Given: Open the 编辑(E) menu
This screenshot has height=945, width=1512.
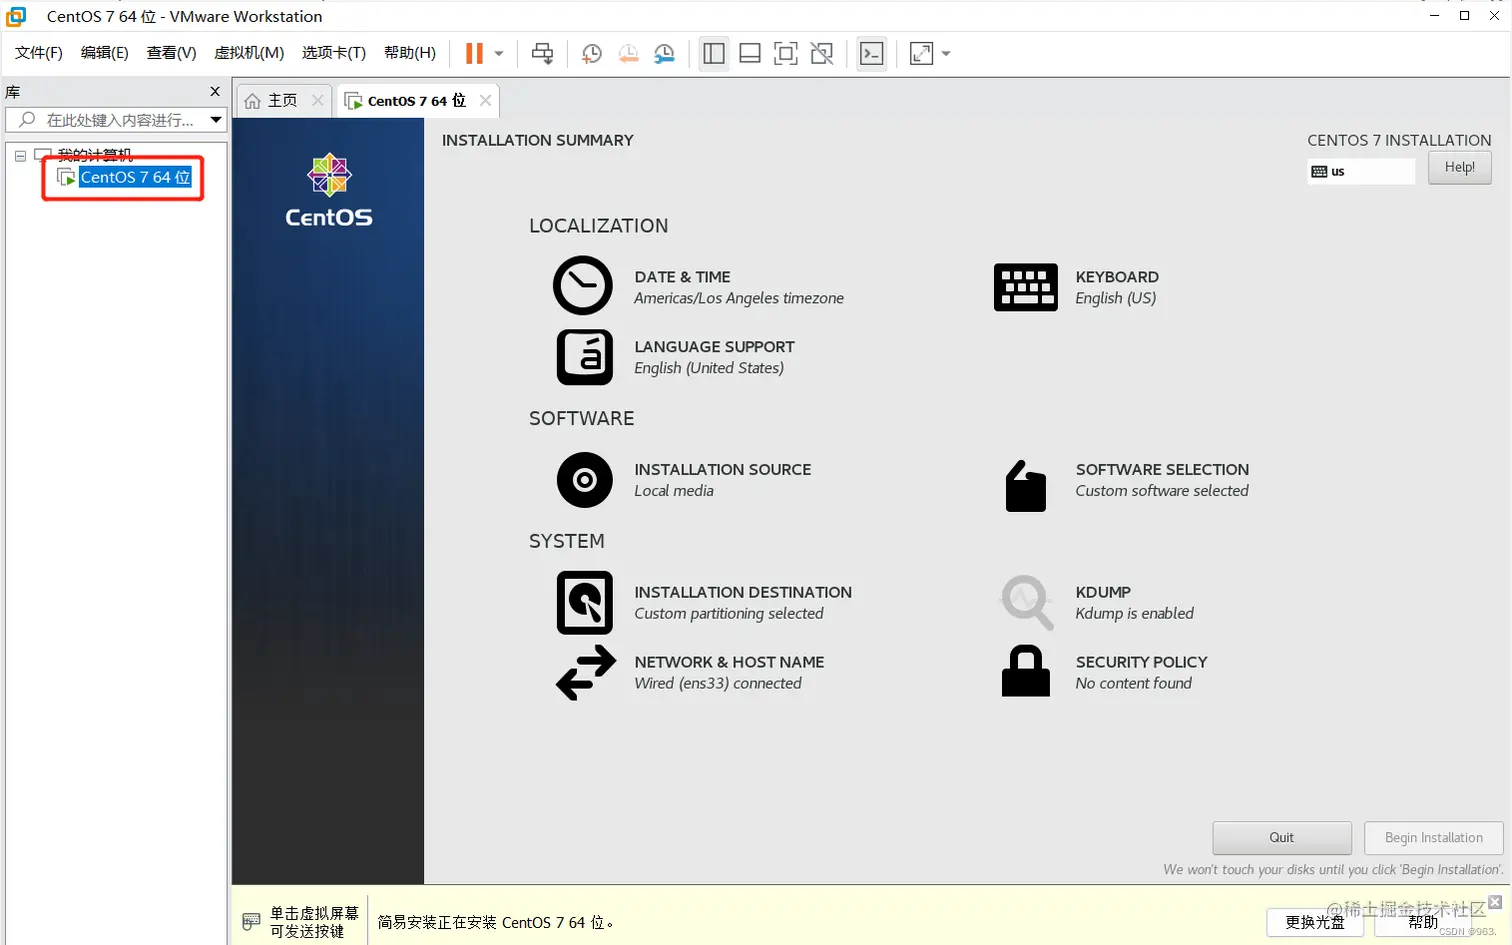Looking at the screenshot, I should 105,53.
